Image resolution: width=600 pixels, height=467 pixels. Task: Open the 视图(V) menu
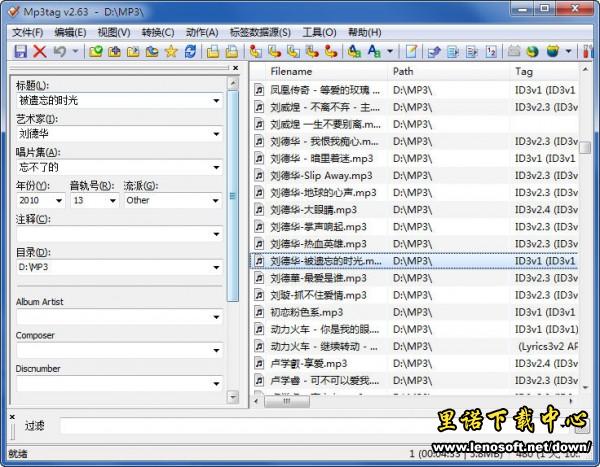(114, 33)
